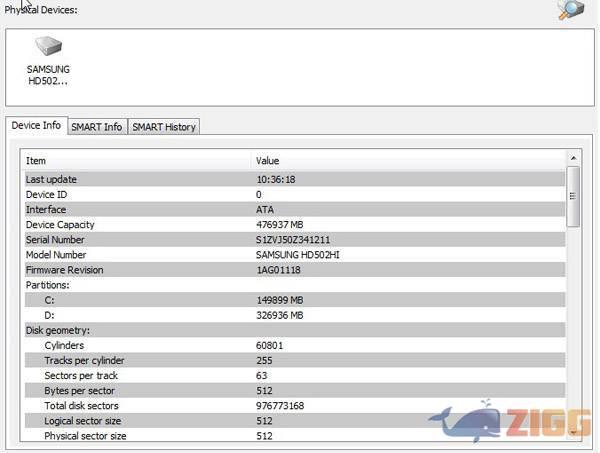Select the SAMSUNG HD502 hard drive icon

pyautogui.click(x=49, y=46)
